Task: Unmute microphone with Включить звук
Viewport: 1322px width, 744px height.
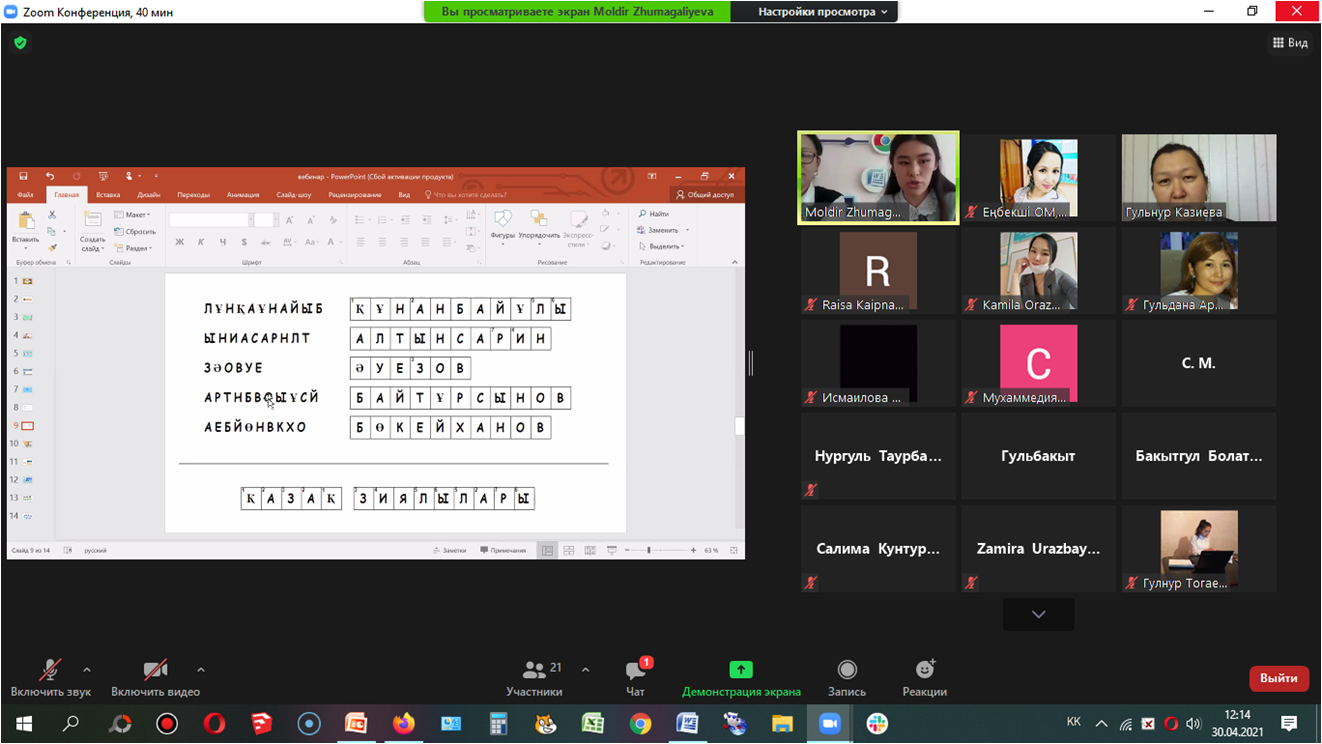Action: pos(49,670)
